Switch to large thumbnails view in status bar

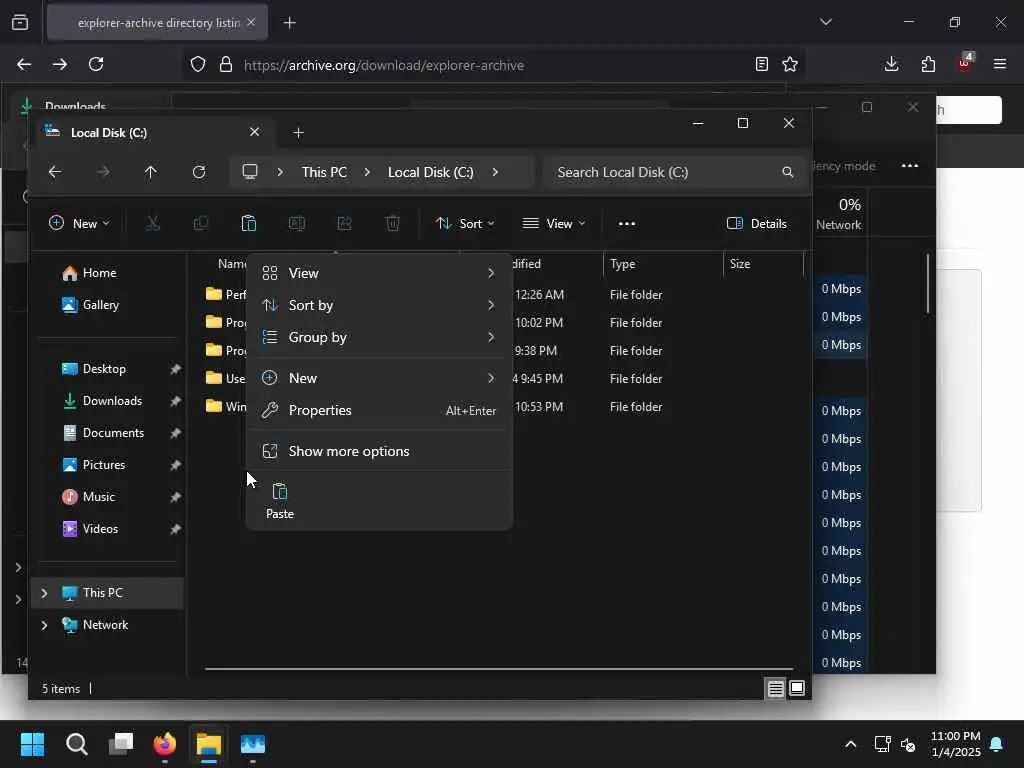click(x=797, y=688)
